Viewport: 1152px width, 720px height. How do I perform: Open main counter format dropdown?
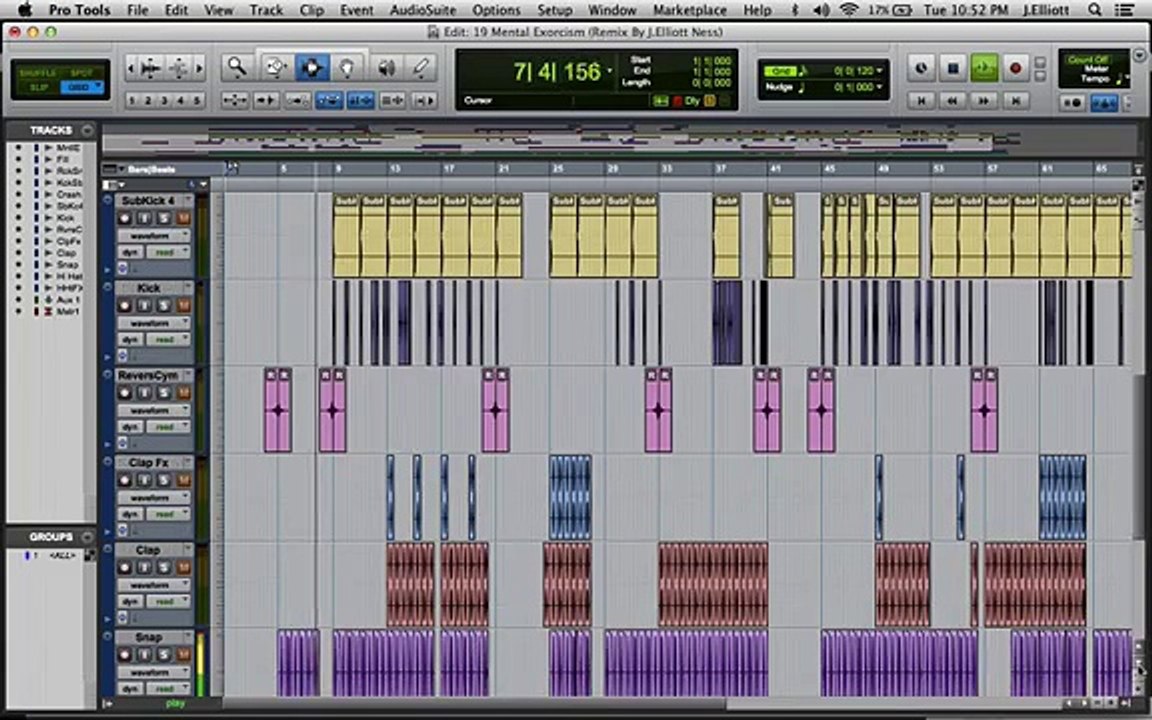[x=609, y=71]
